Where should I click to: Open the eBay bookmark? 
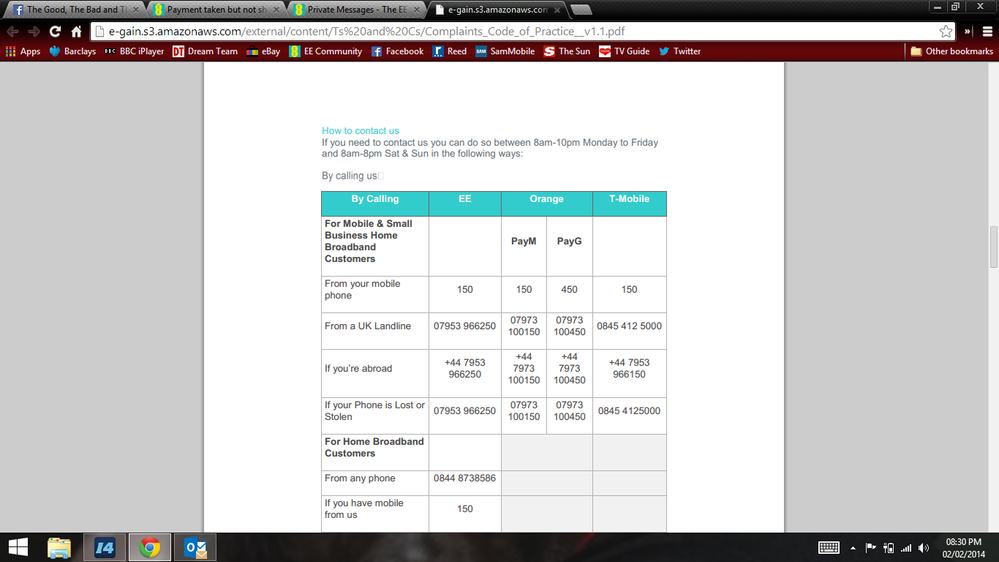[263, 51]
